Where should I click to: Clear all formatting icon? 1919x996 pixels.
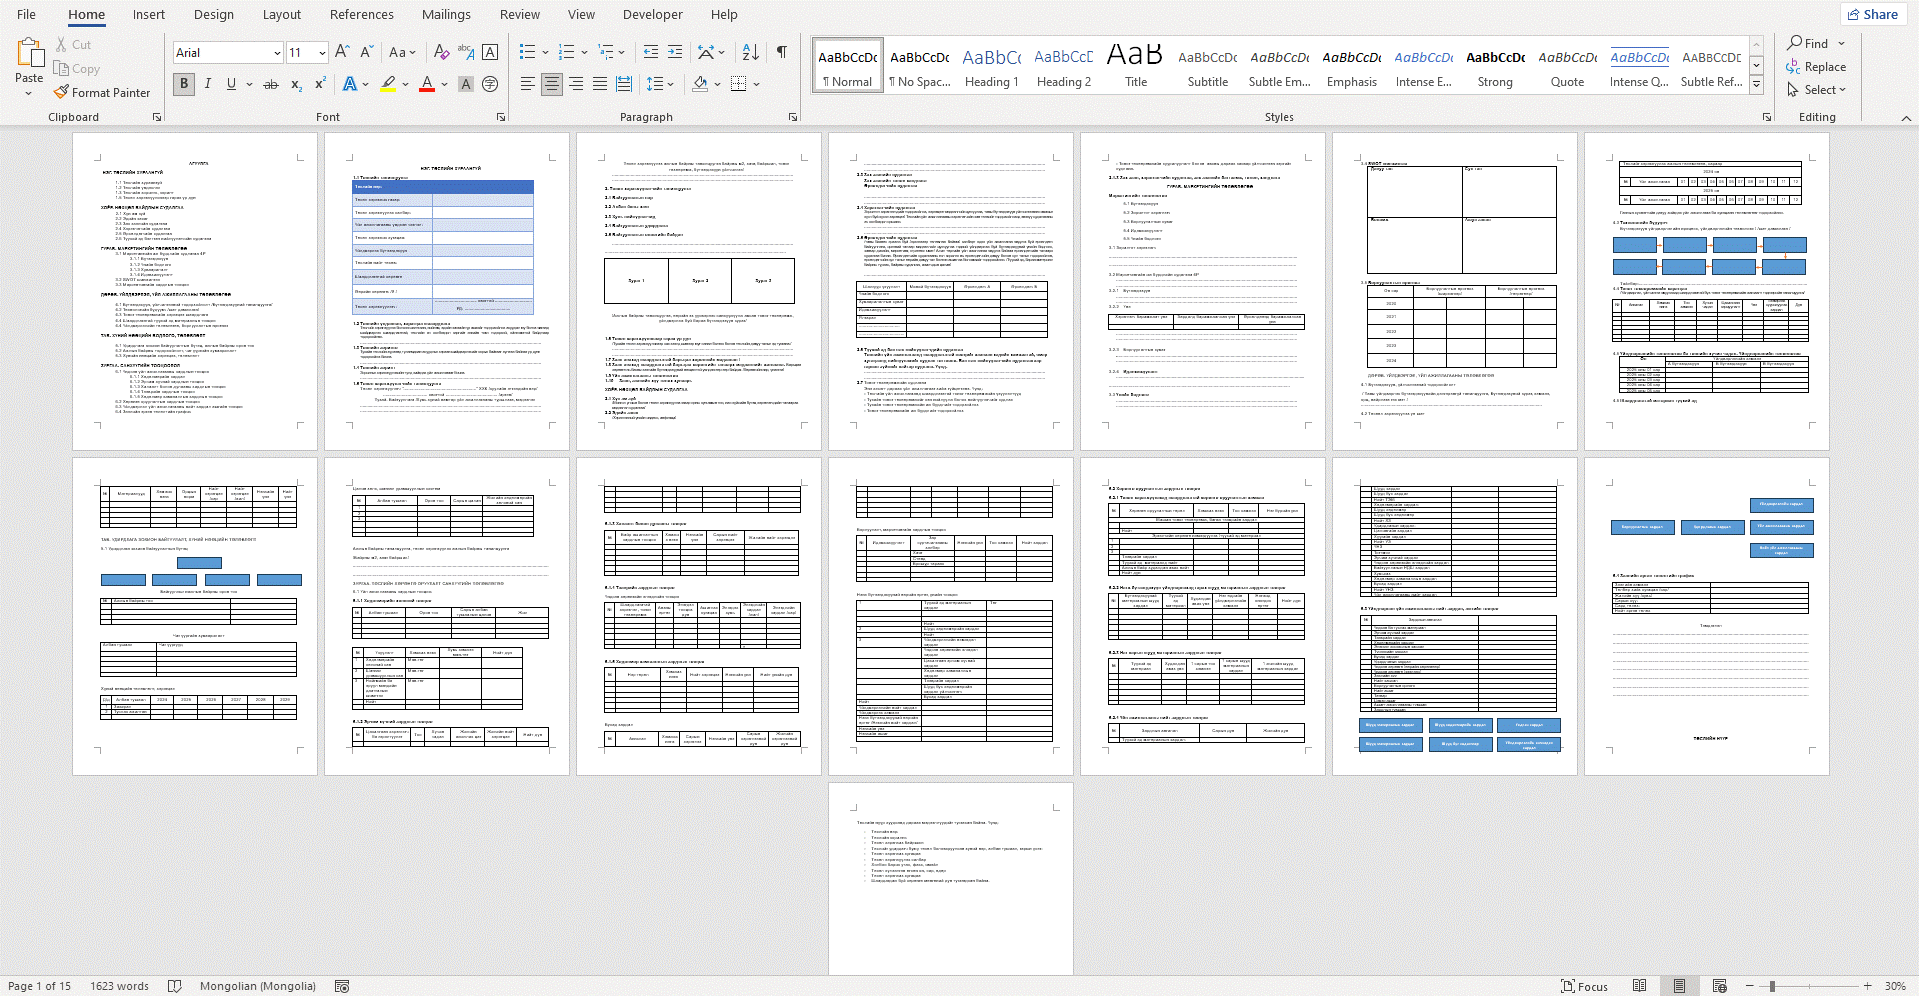(441, 52)
